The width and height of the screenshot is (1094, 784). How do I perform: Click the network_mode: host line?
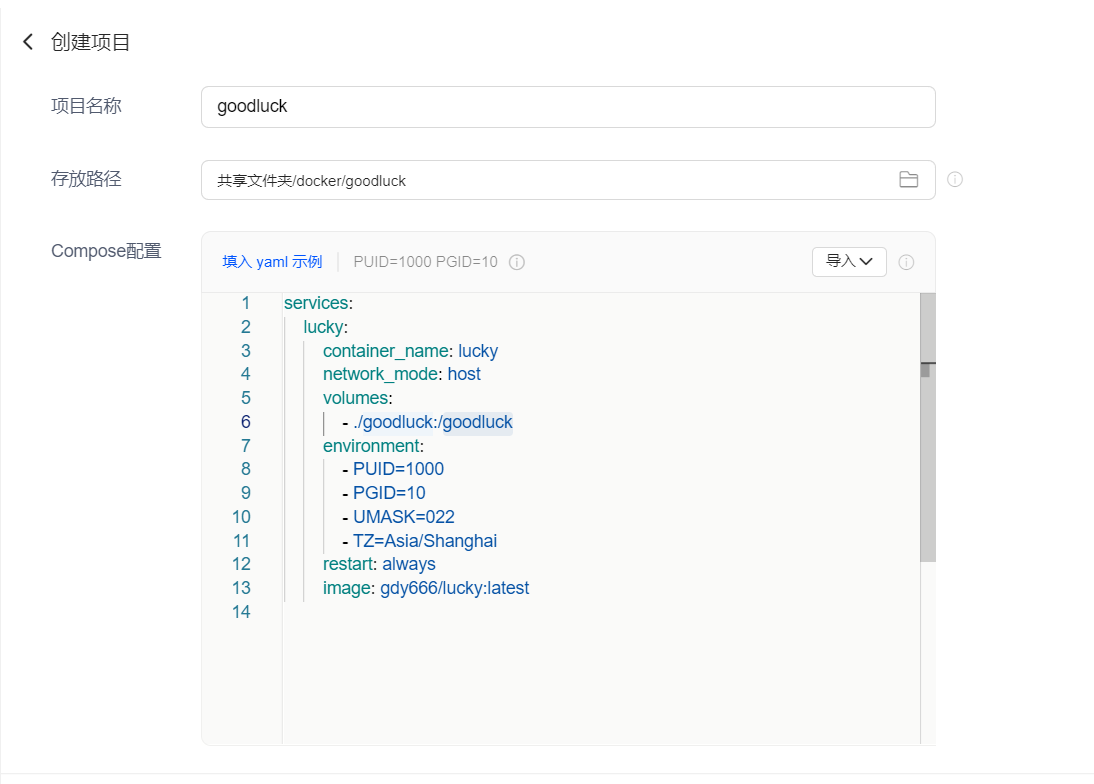click(401, 374)
